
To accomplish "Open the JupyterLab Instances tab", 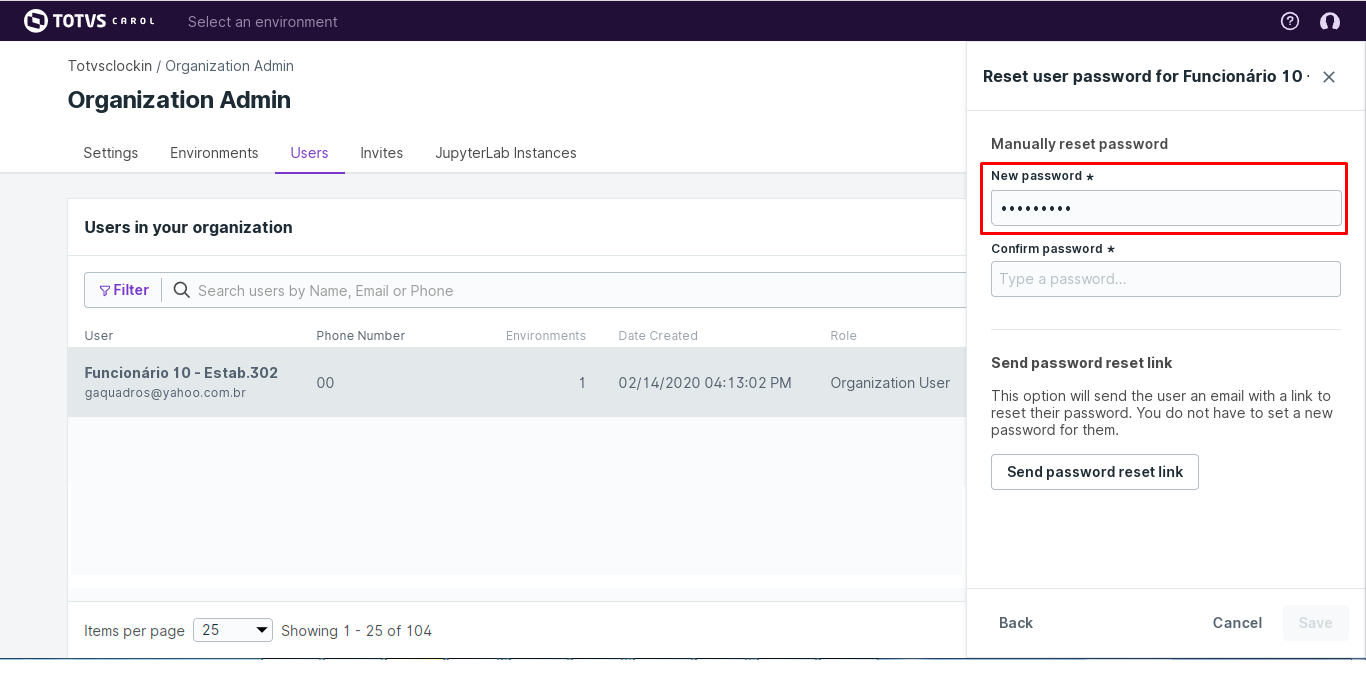I will coord(506,153).
